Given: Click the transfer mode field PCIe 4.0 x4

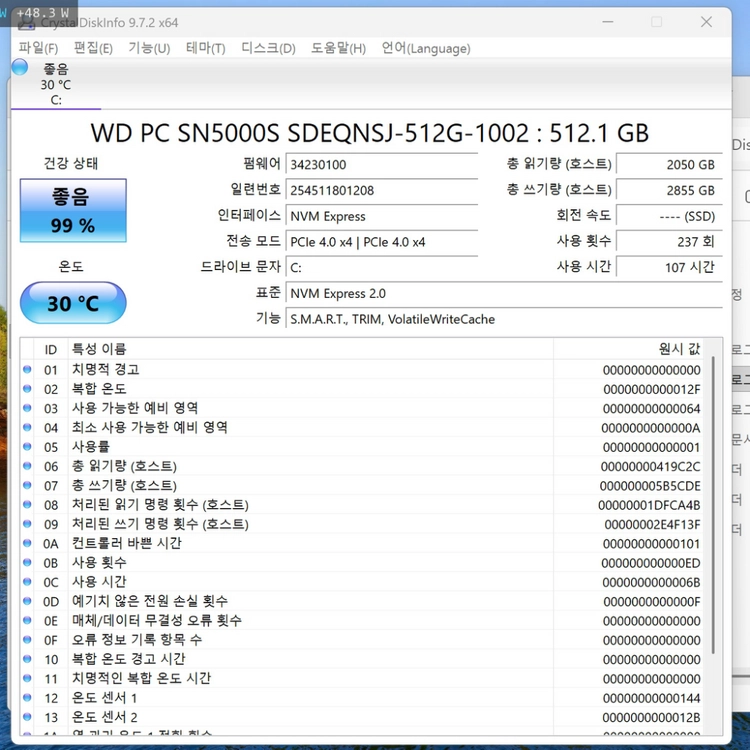Looking at the screenshot, I should pyautogui.click(x=382, y=242).
